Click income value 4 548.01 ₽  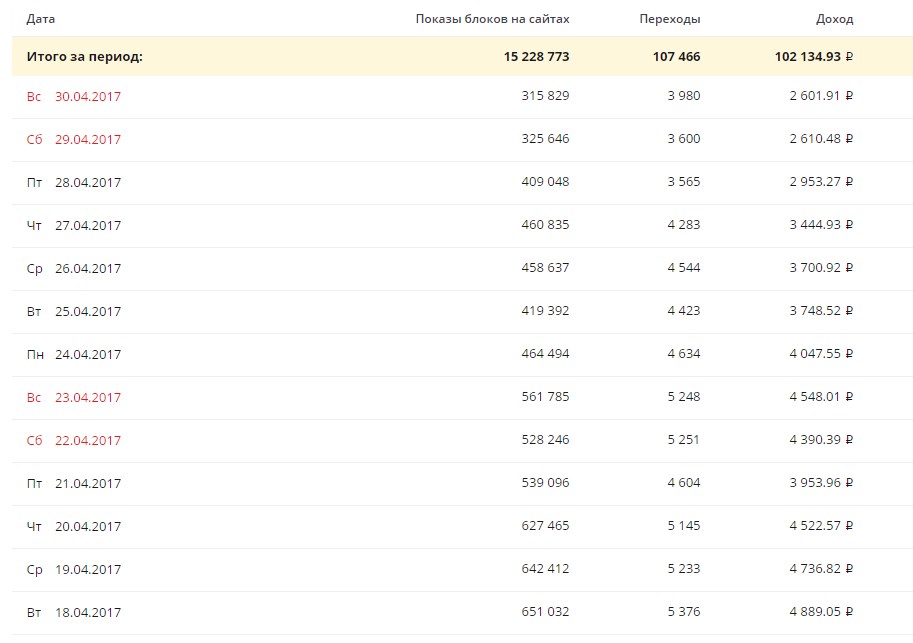pyautogui.click(x=821, y=397)
